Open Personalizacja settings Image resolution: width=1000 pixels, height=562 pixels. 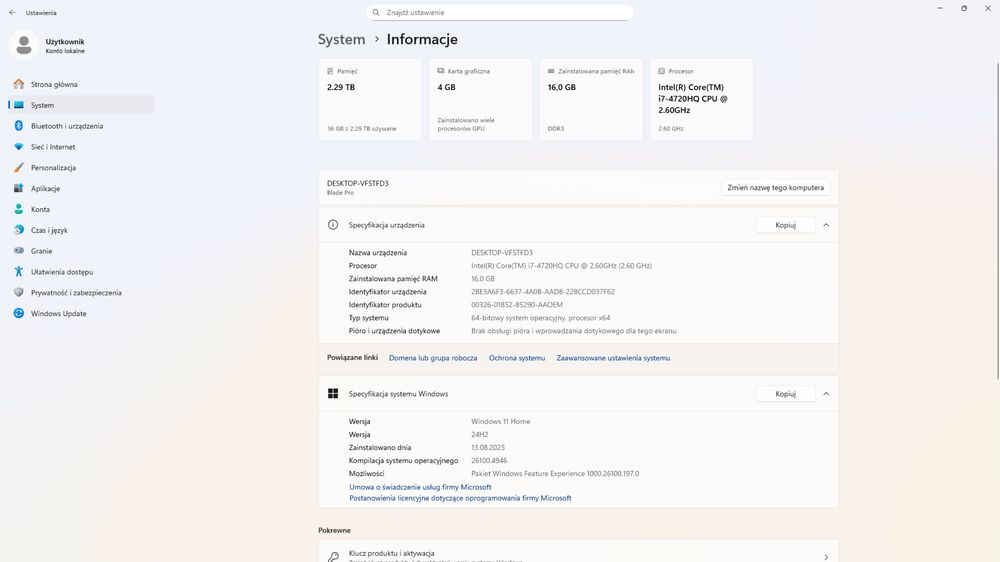point(53,168)
